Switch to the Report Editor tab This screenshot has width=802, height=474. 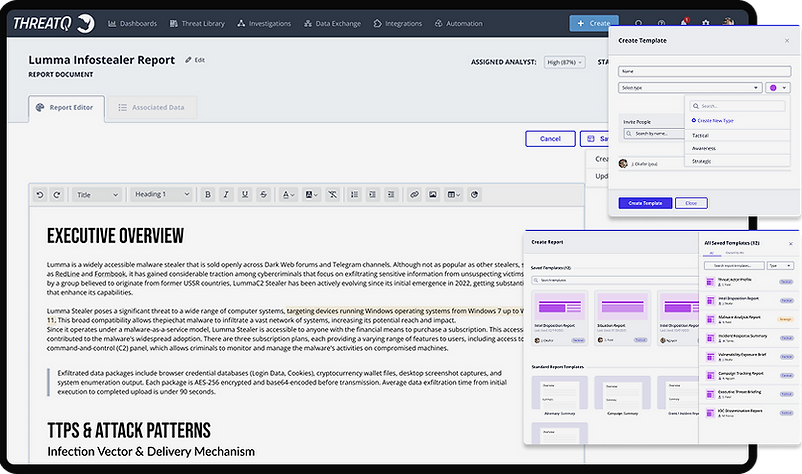click(x=66, y=108)
